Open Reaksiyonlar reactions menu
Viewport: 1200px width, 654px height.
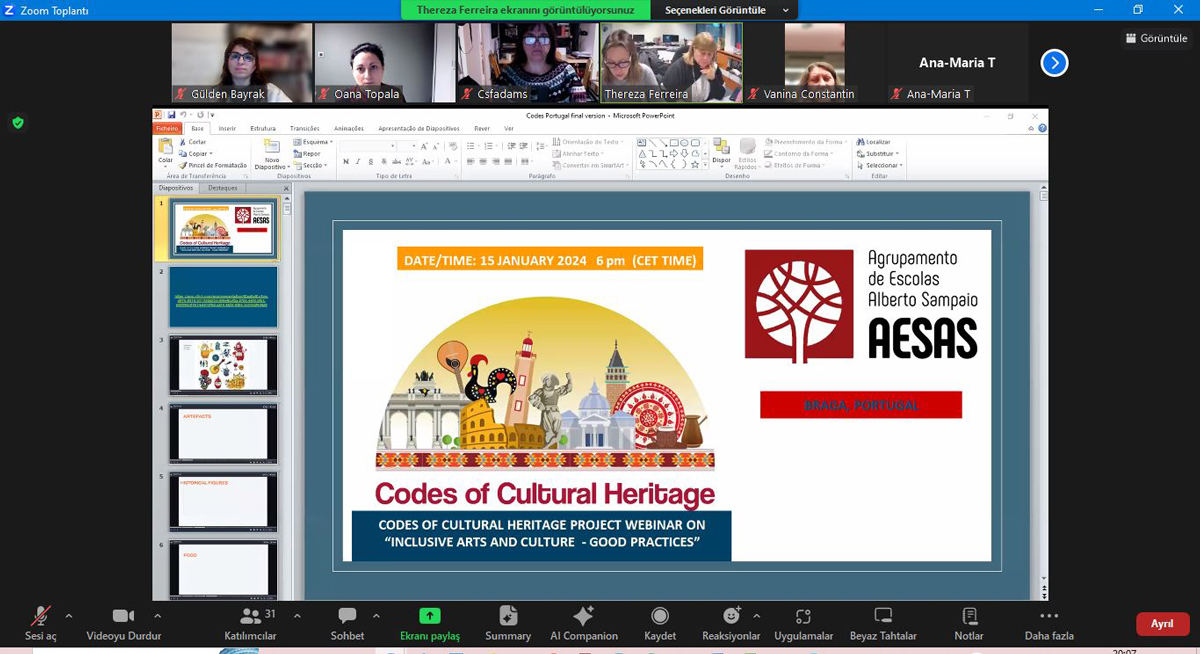731,623
